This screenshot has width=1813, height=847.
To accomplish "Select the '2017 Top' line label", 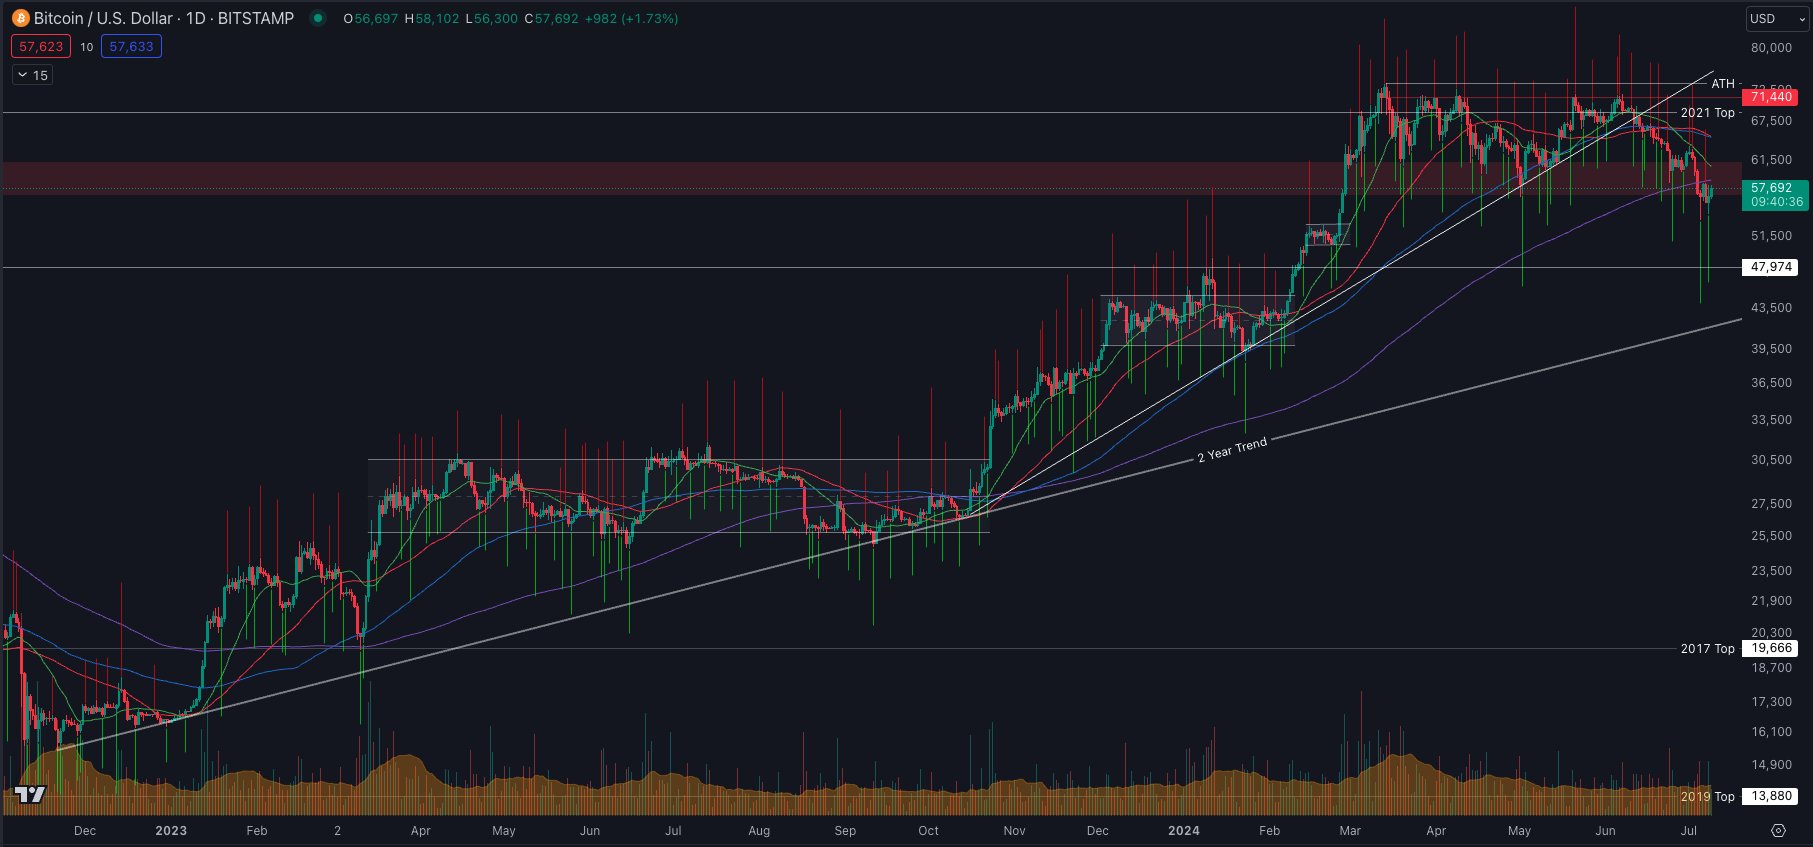I will tap(1707, 649).
